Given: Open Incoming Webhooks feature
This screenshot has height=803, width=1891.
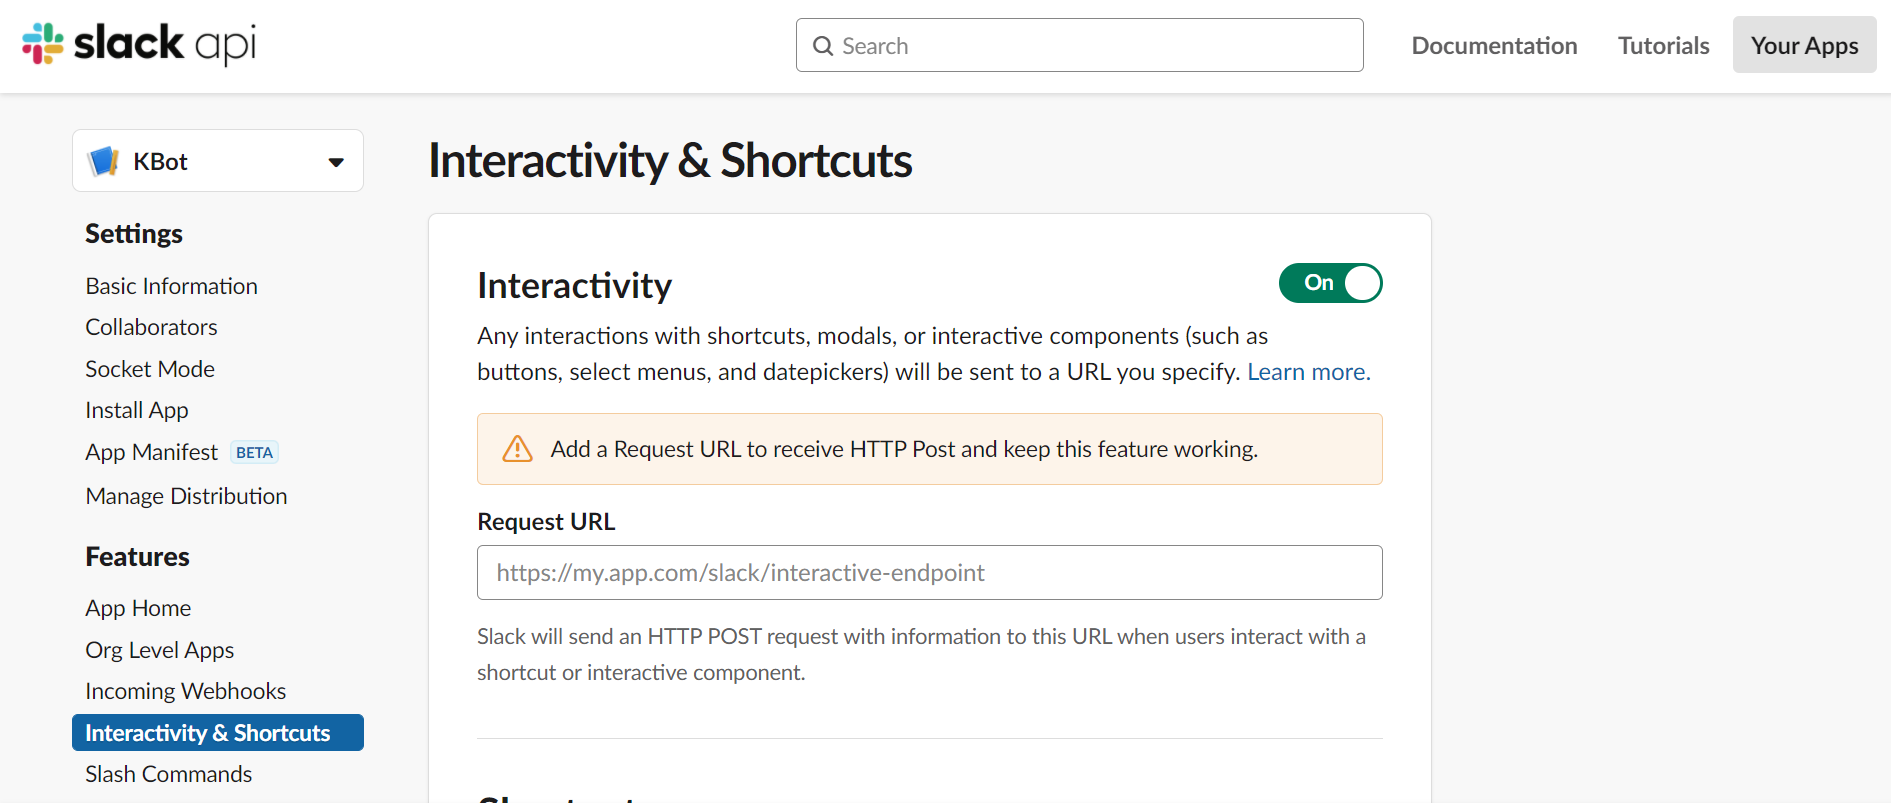Looking at the screenshot, I should click(x=186, y=691).
